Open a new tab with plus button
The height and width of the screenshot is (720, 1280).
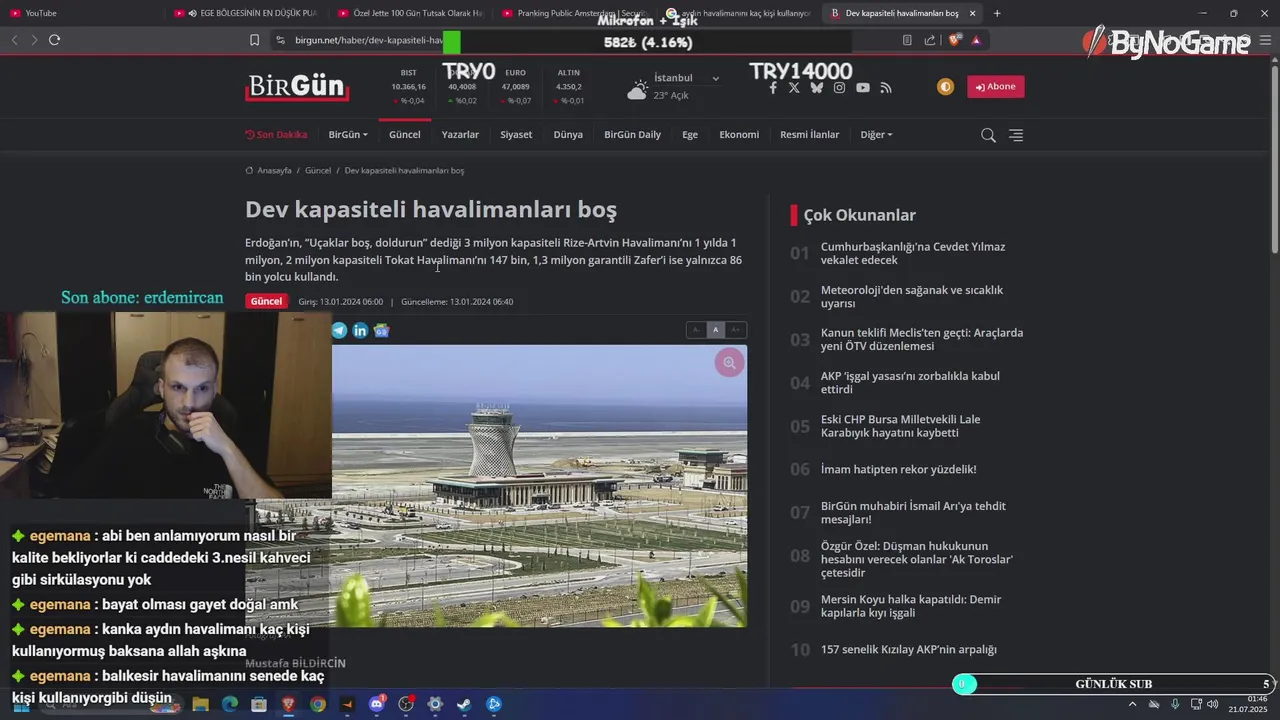click(x=997, y=13)
